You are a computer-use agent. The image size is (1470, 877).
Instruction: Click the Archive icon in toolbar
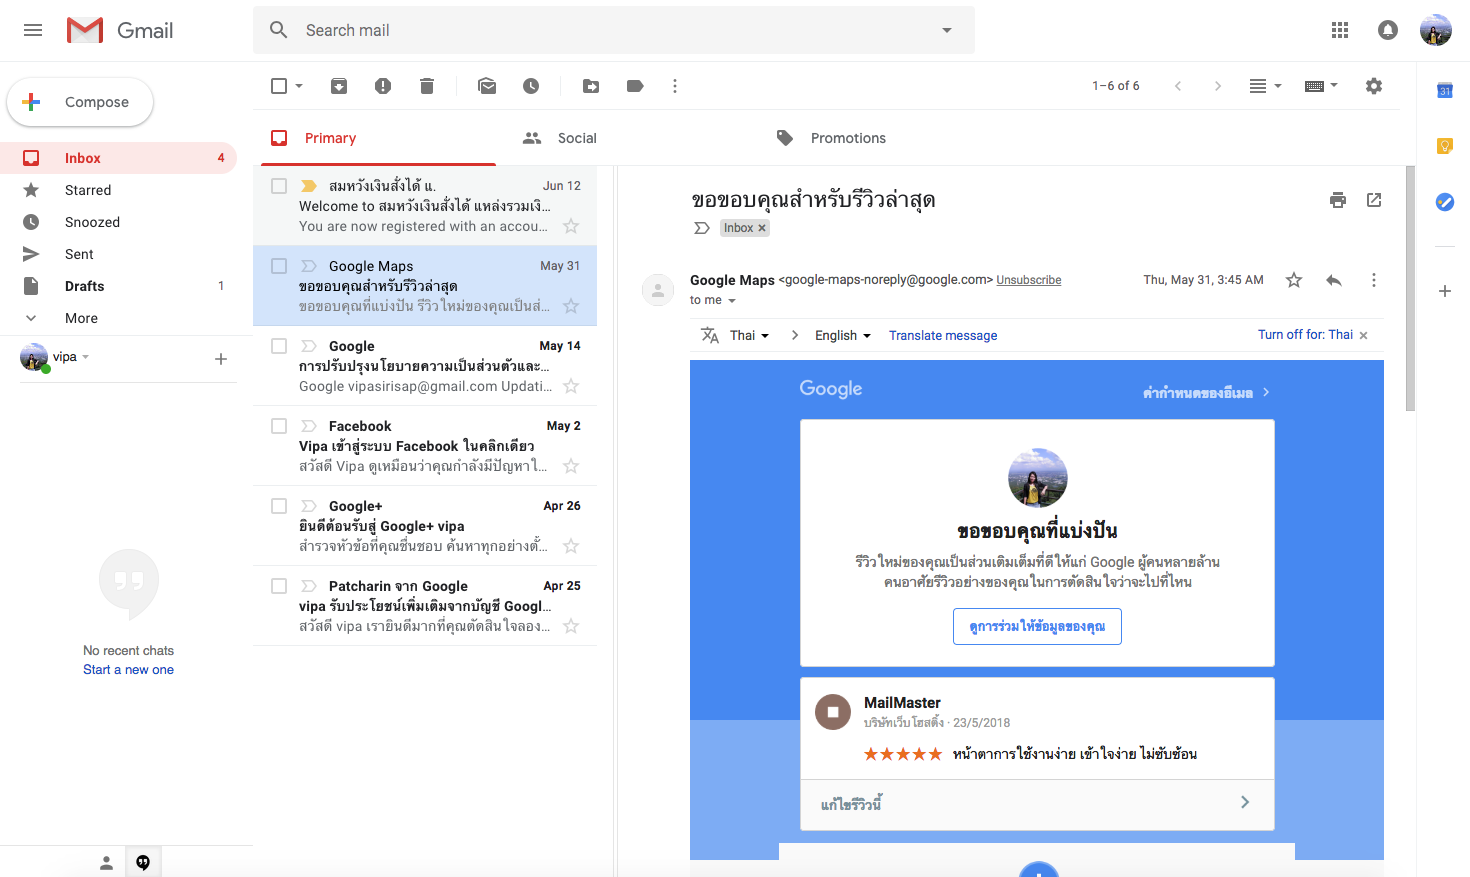[x=339, y=86]
